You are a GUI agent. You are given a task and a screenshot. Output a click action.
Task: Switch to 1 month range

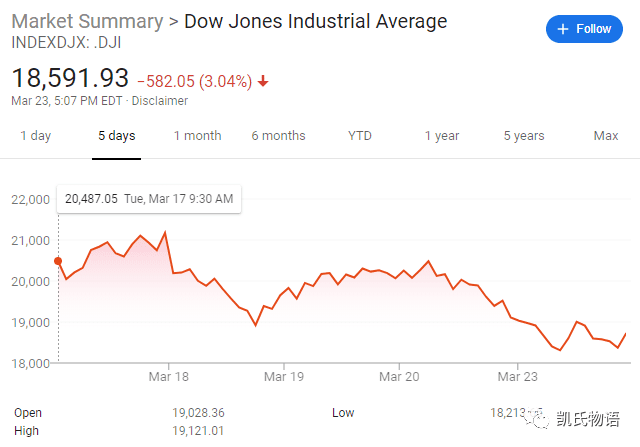(x=198, y=136)
